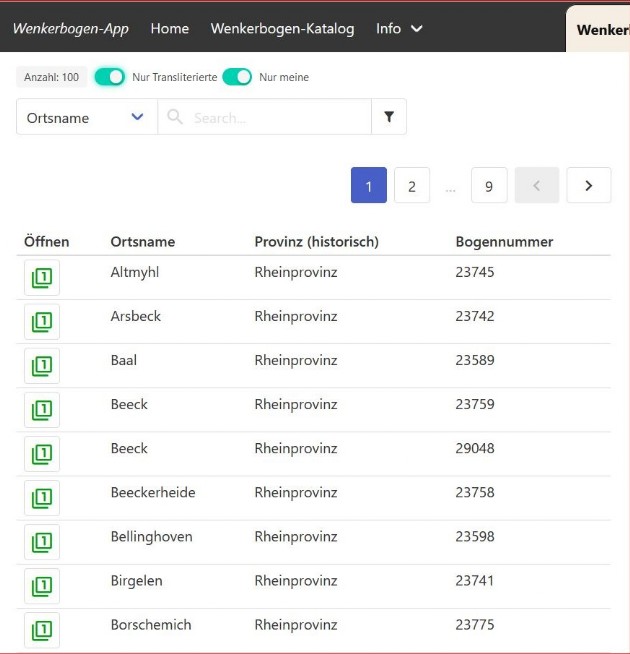Open the Altmyhl Wenkerbogen entry
Screen dimensions: 630x654
pyautogui.click(x=42, y=277)
